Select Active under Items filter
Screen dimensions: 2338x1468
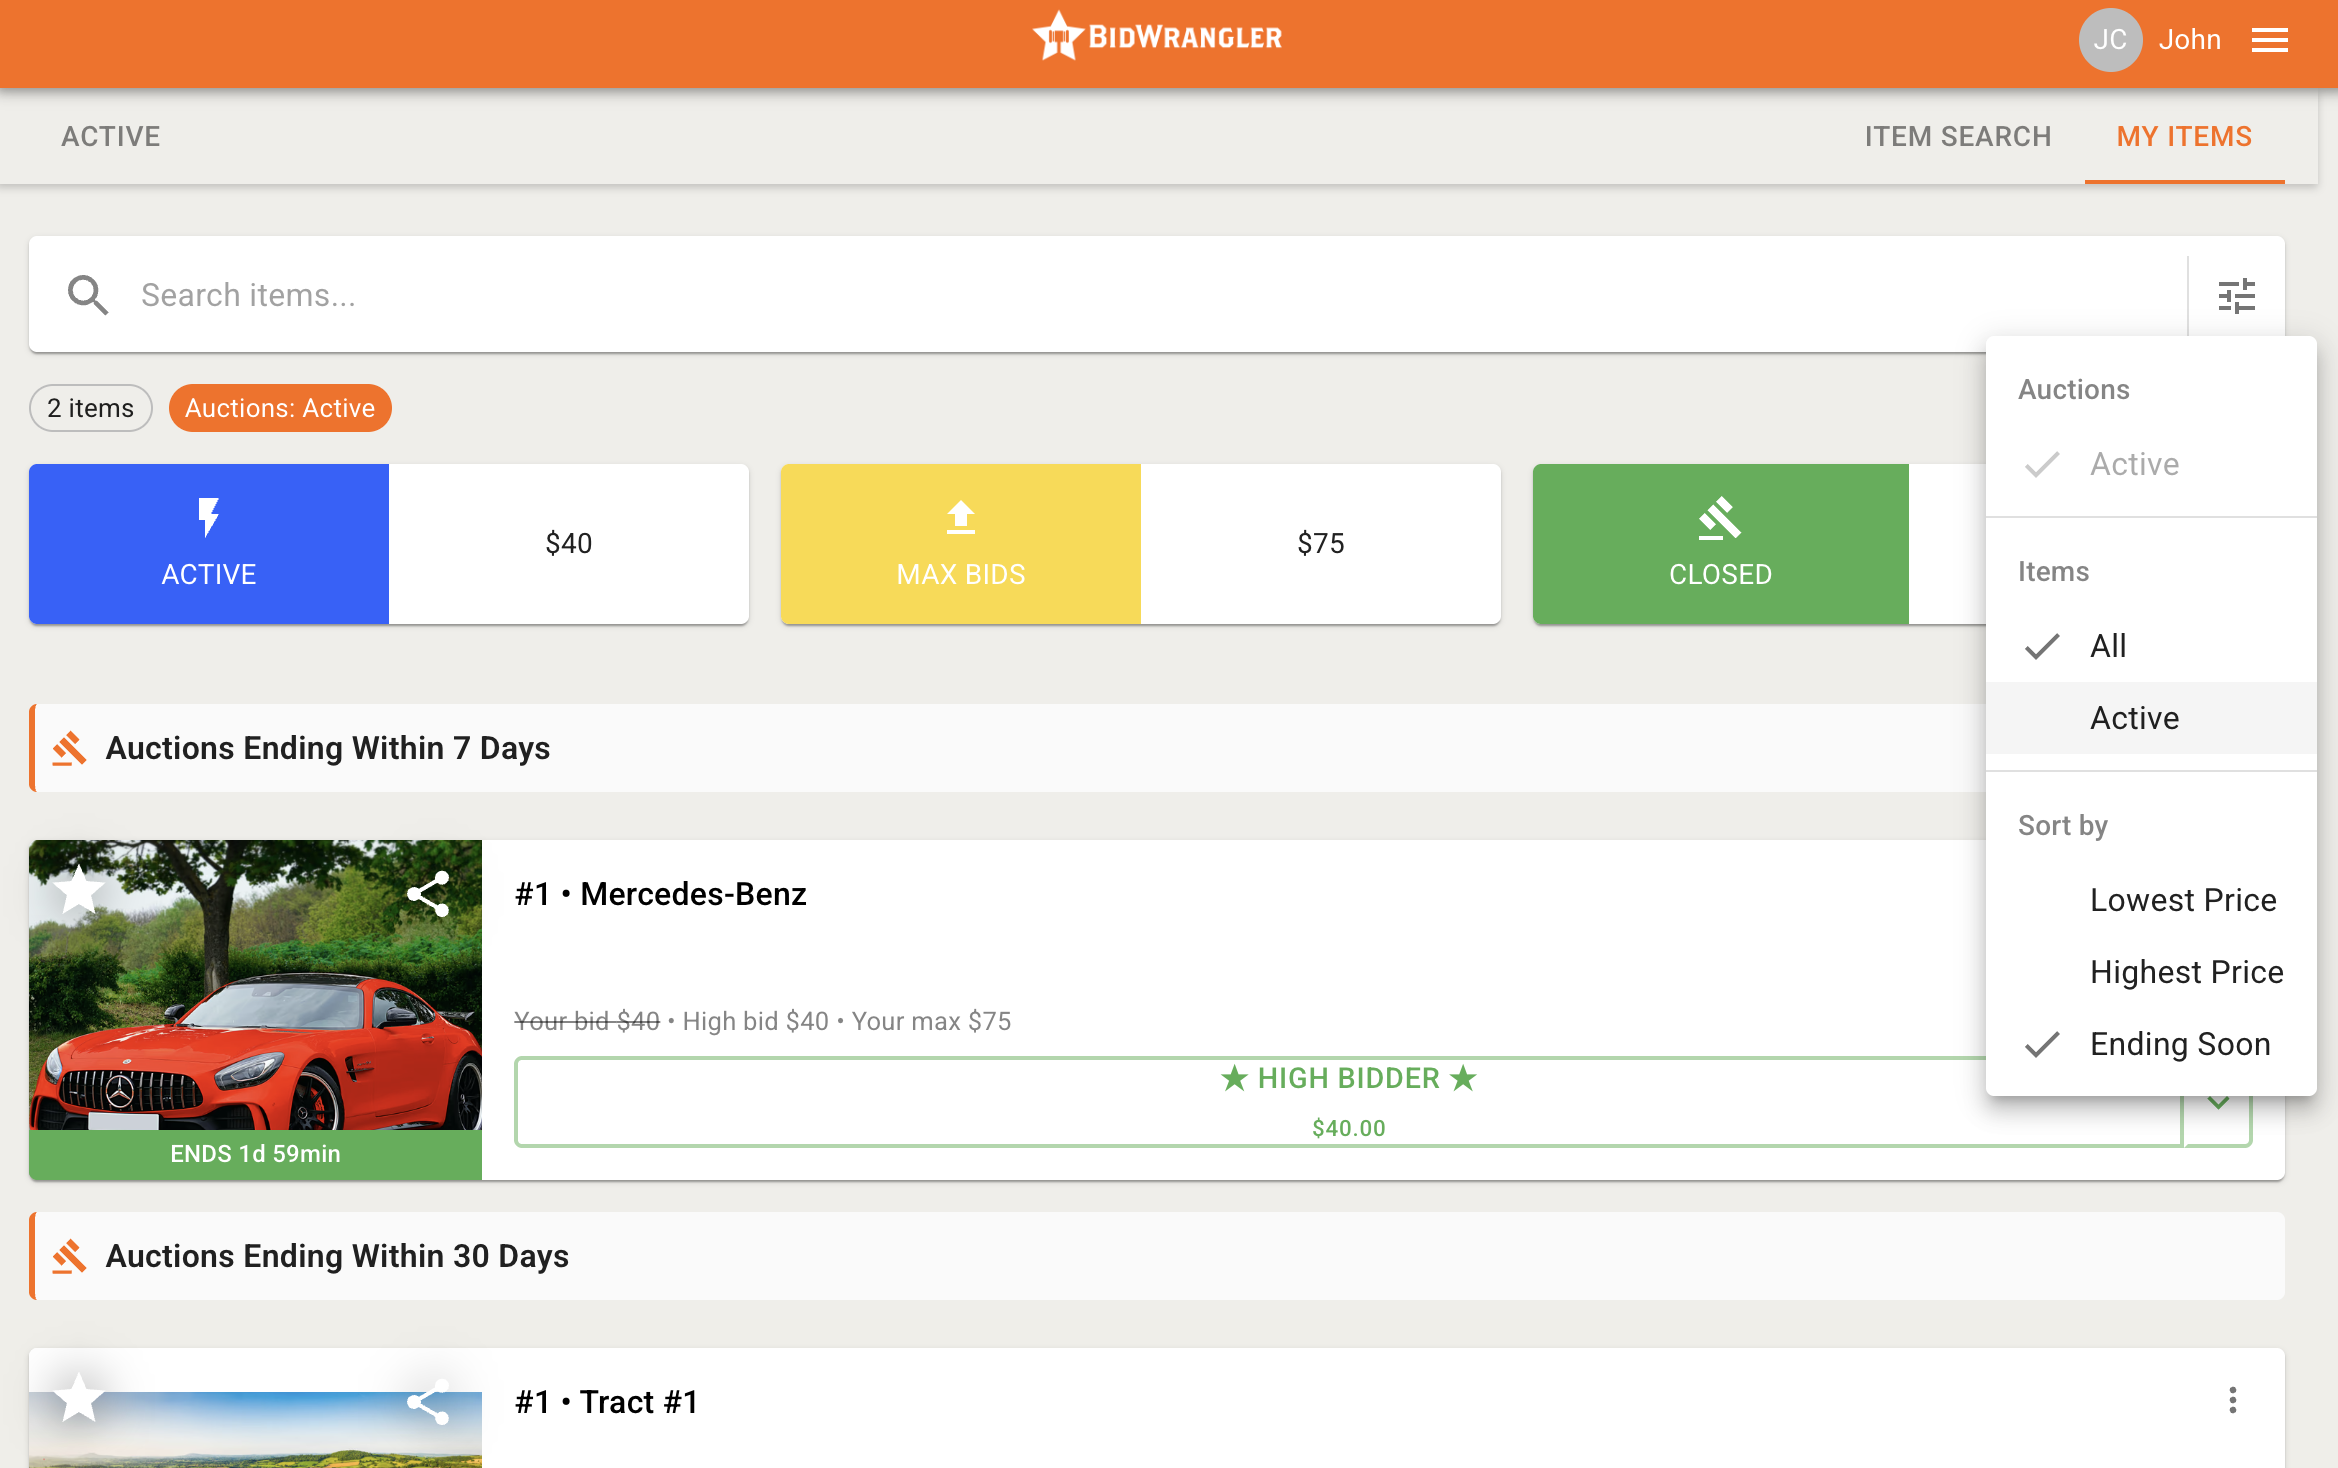[x=2151, y=718]
